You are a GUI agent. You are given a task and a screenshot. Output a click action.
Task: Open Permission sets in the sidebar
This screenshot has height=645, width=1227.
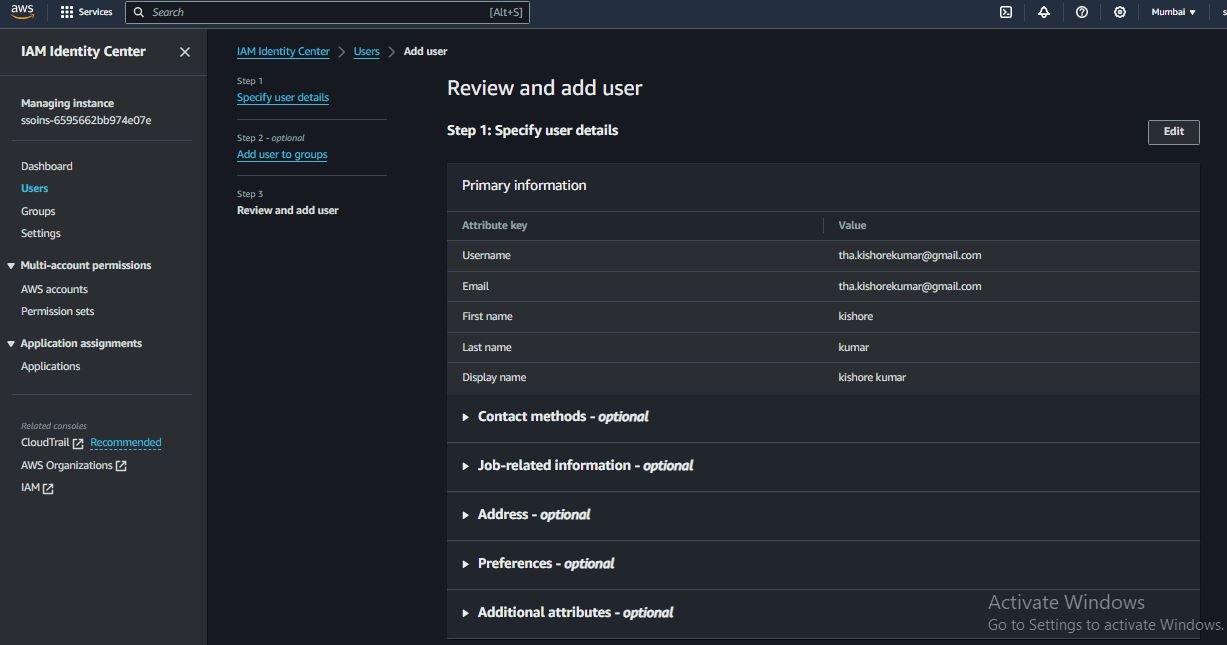coord(57,311)
